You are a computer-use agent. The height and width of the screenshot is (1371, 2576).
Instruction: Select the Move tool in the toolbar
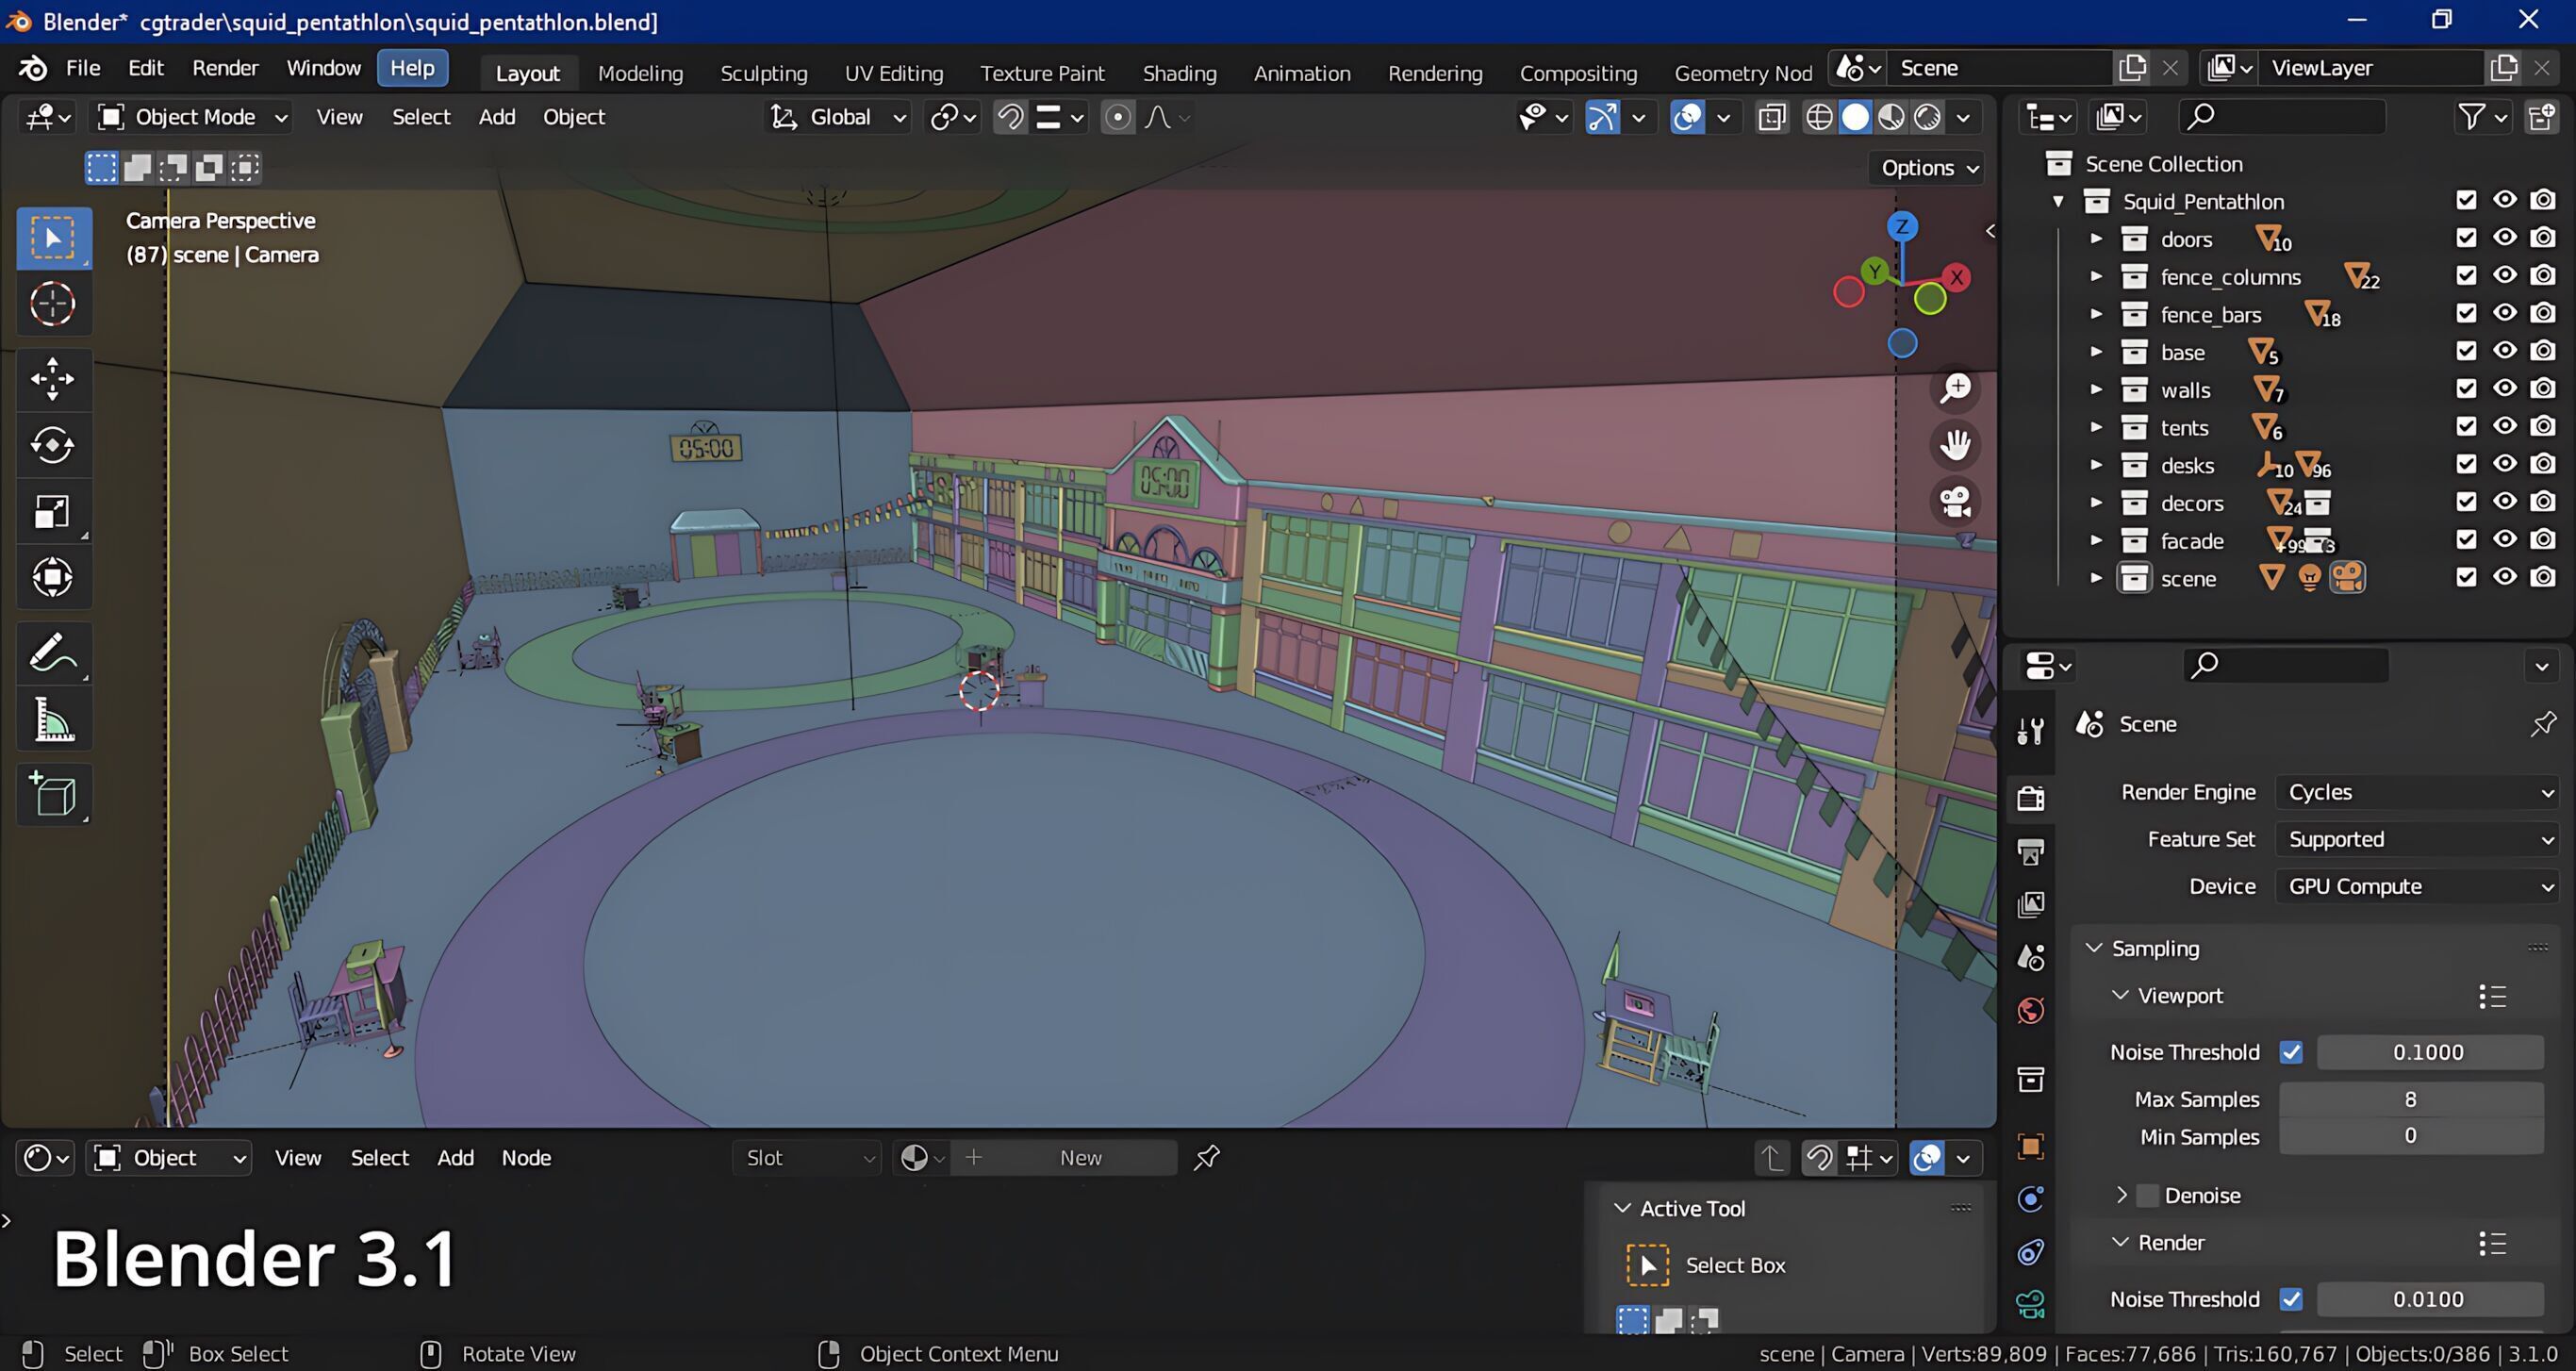point(52,379)
